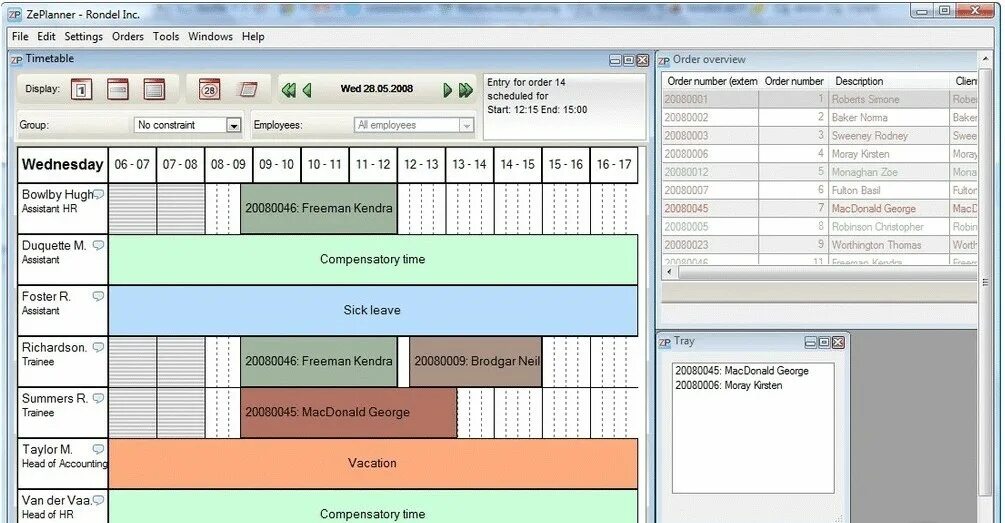Open the Orders menu
This screenshot has height=523, width=1005.
128,37
